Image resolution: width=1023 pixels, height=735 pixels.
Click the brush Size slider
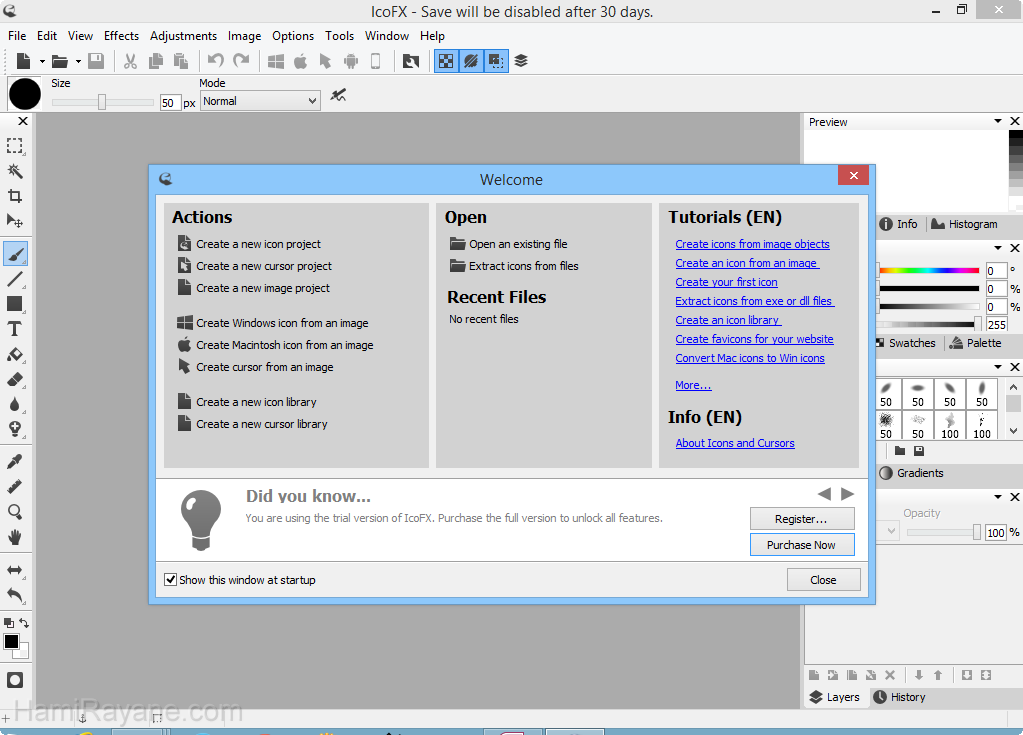102,102
